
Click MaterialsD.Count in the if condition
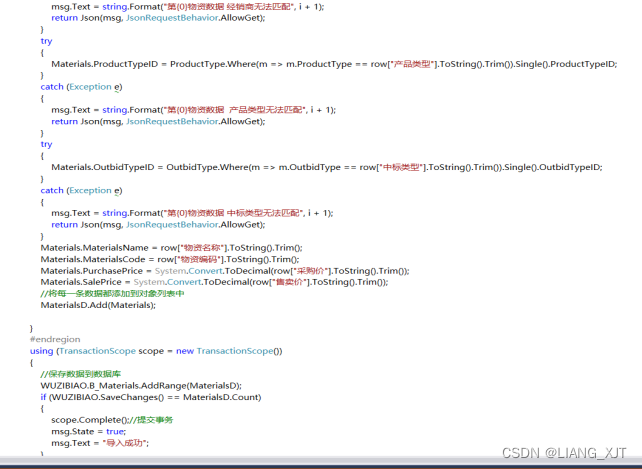click(222, 397)
